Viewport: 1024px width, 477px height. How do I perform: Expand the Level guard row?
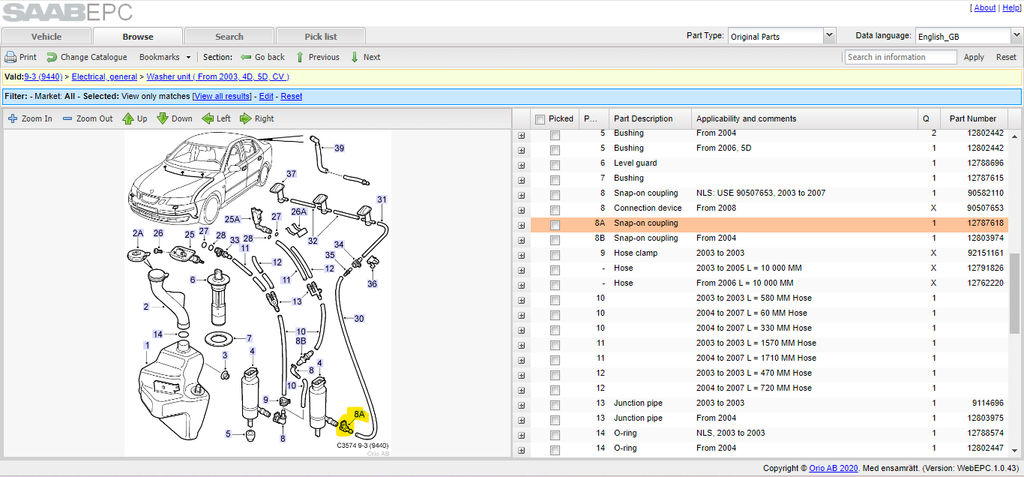(521, 165)
